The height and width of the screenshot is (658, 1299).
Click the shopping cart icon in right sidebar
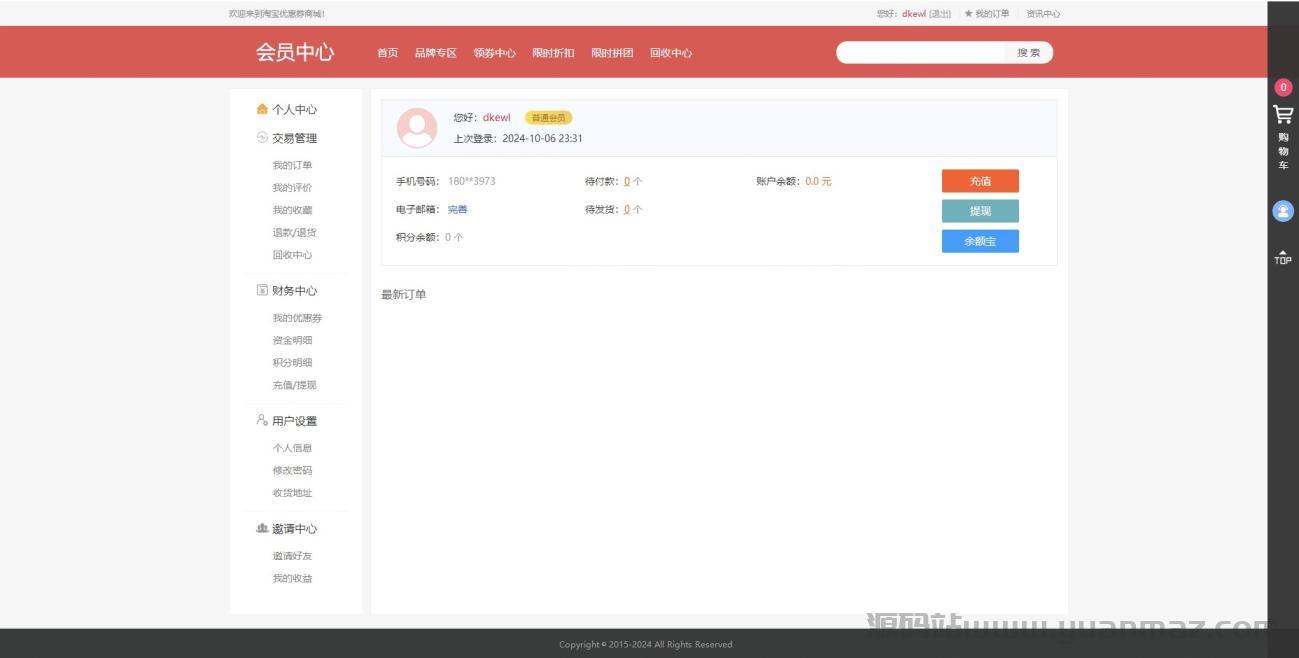pos(1282,114)
